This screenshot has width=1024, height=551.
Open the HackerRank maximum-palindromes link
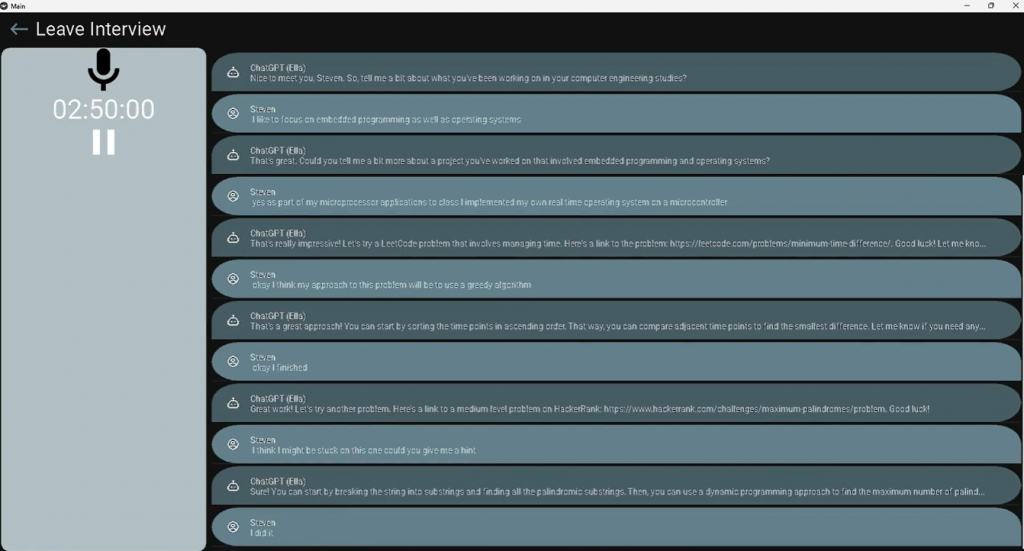[x=743, y=409]
